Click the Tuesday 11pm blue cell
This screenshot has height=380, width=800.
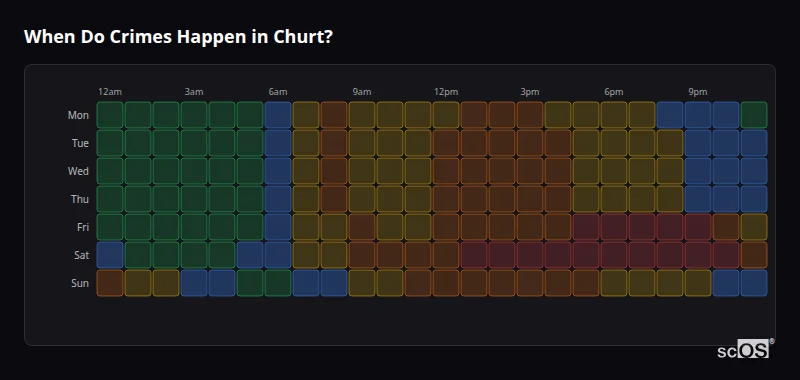(754, 143)
